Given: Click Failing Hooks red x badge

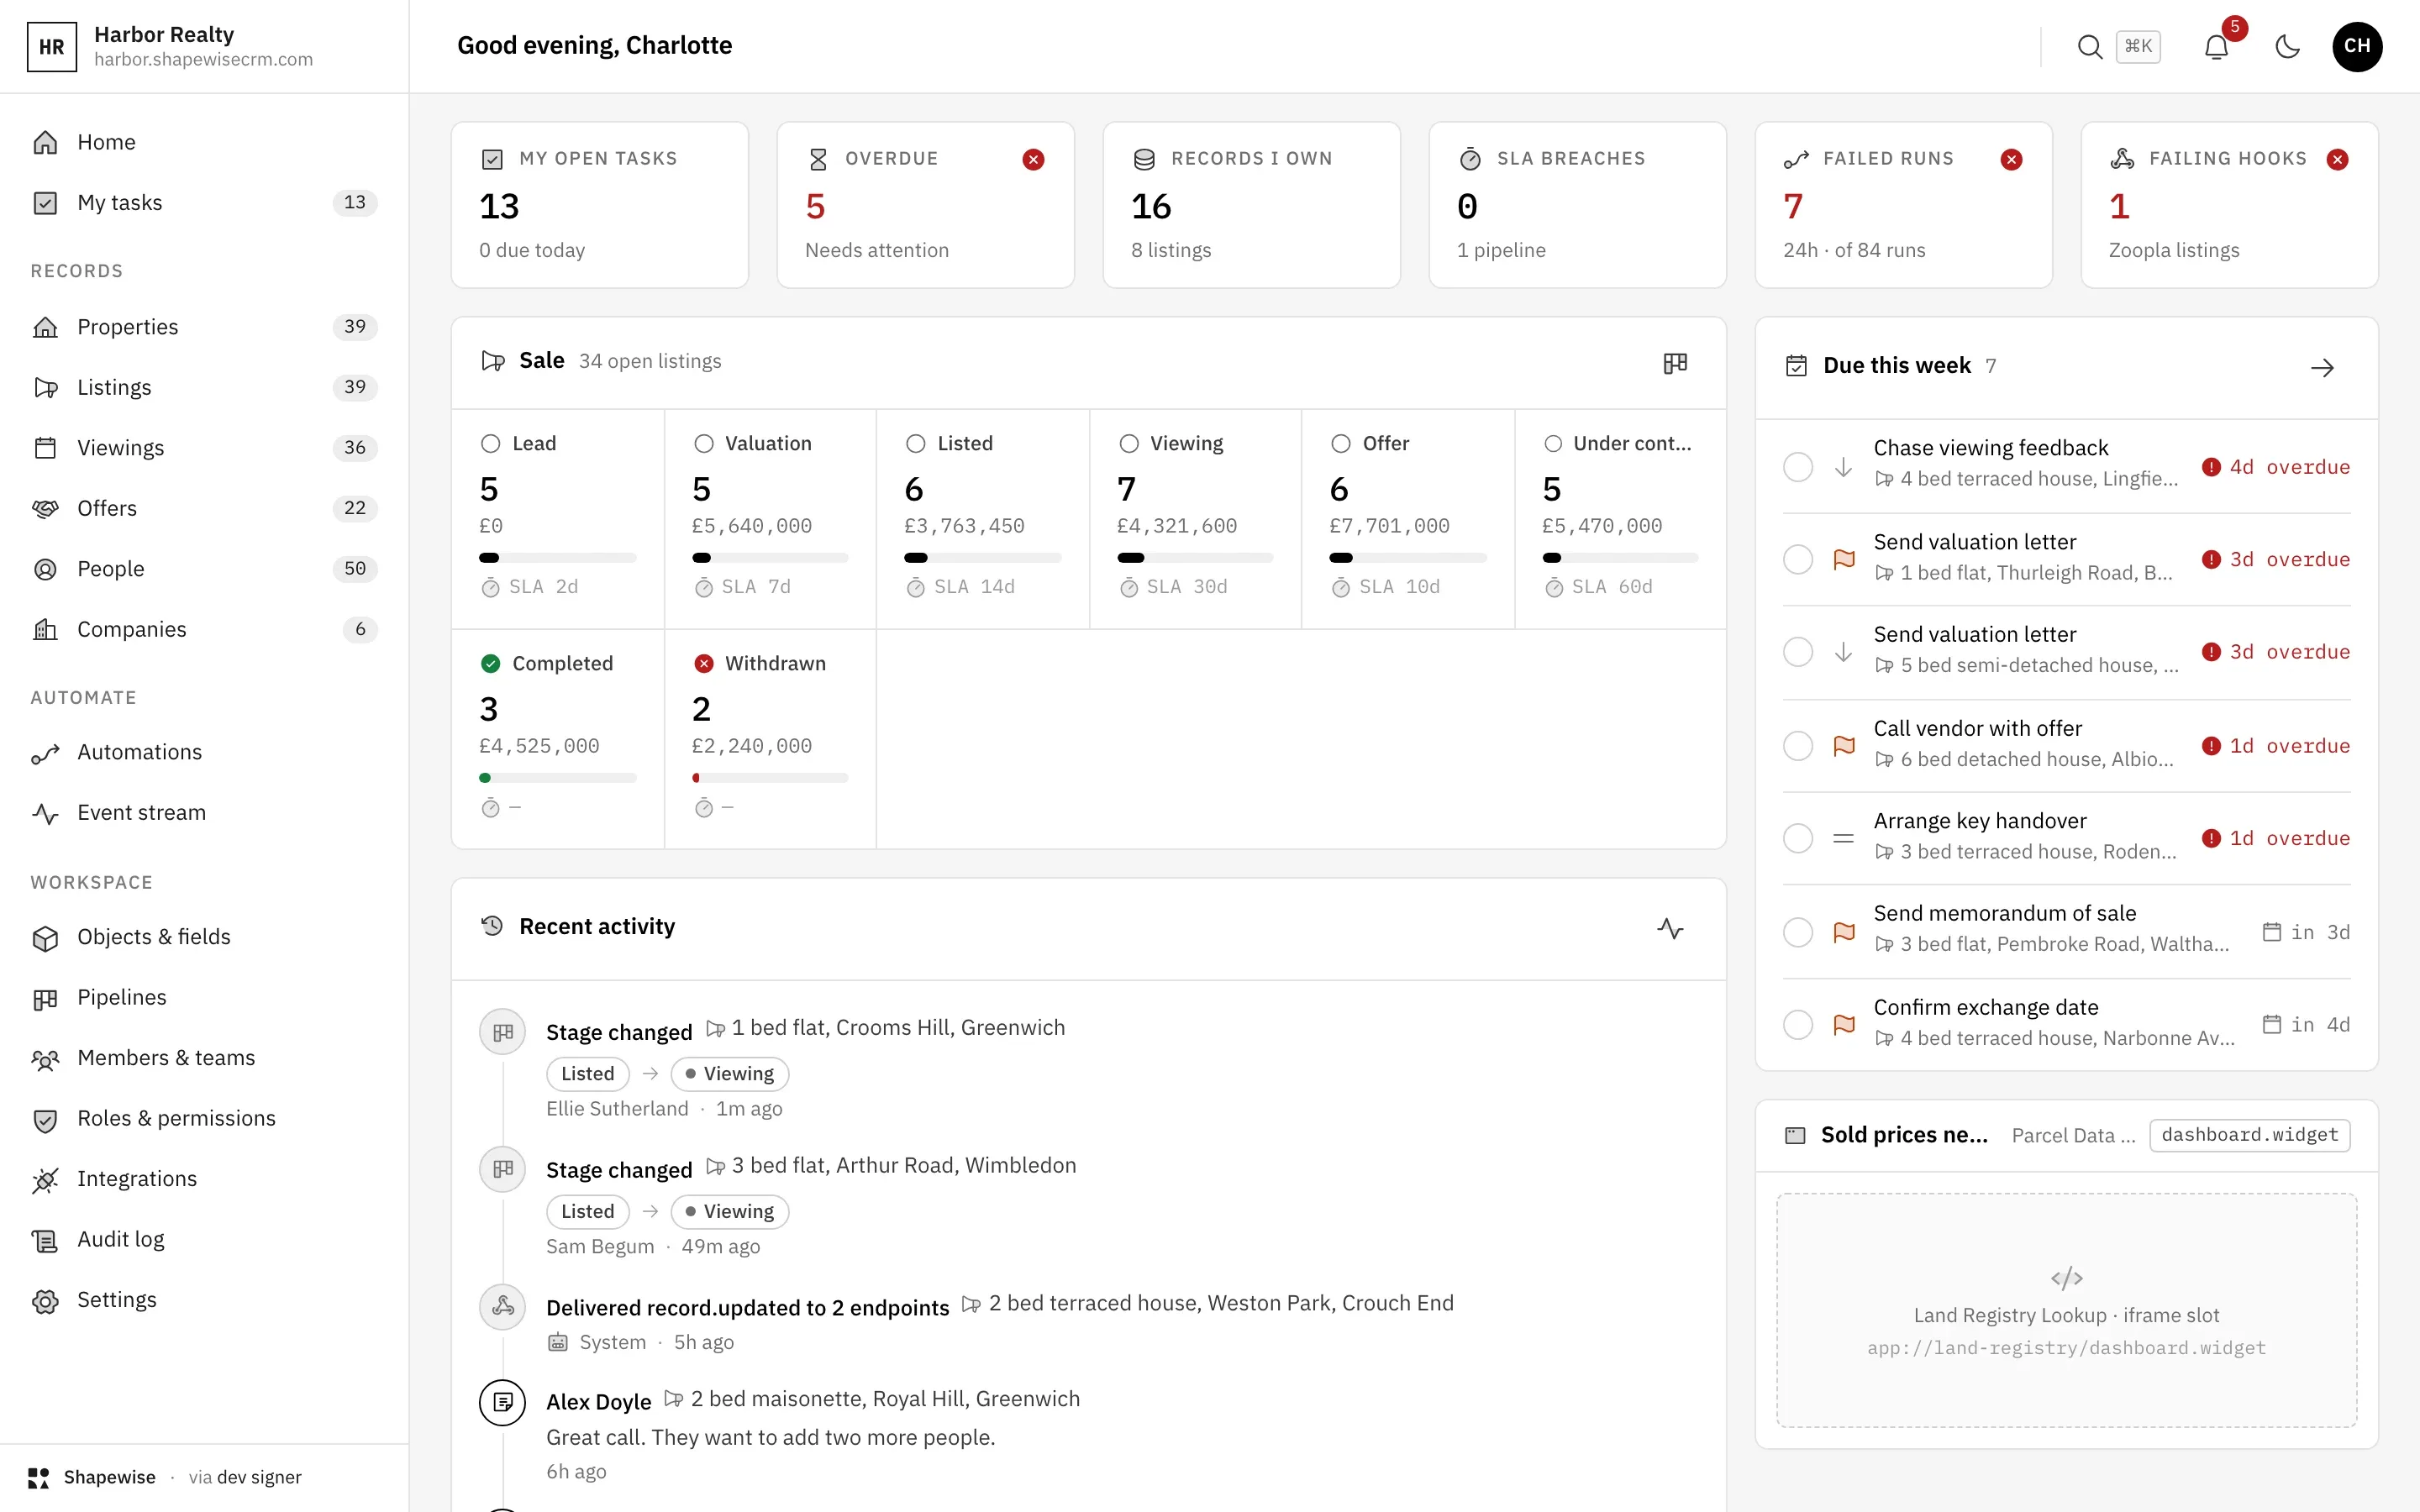Looking at the screenshot, I should tap(2337, 159).
